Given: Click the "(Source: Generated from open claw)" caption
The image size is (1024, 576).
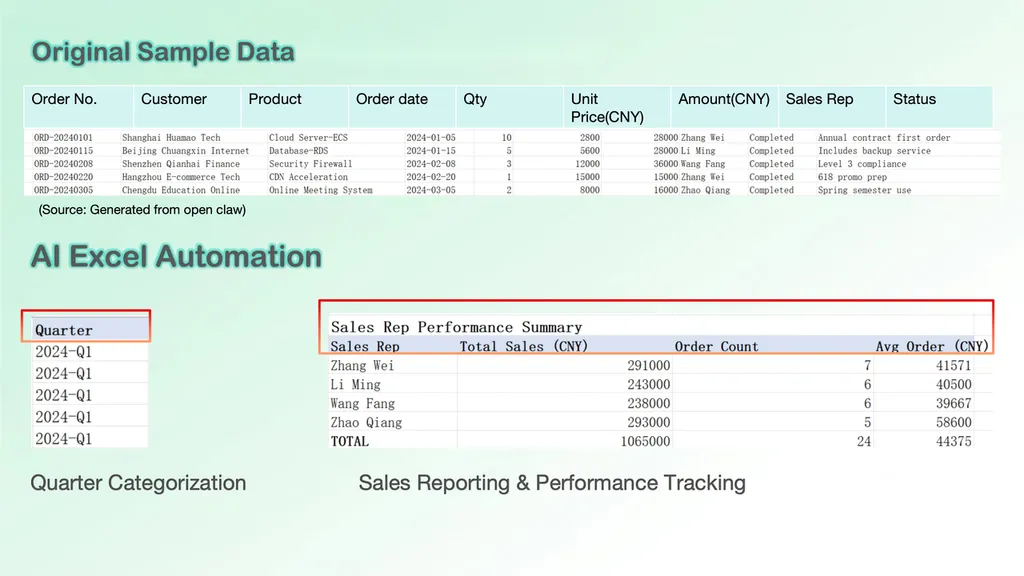Looking at the screenshot, I should click(142, 210).
